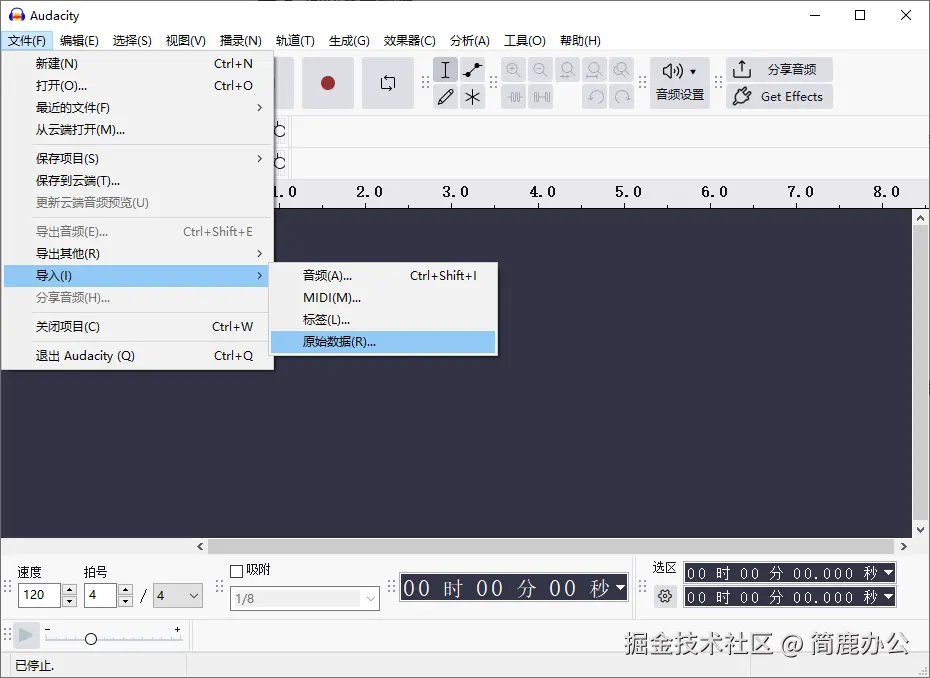The width and height of the screenshot is (930, 678).
Task: Adjust the playback speed slider knob
Action: tap(91, 639)
